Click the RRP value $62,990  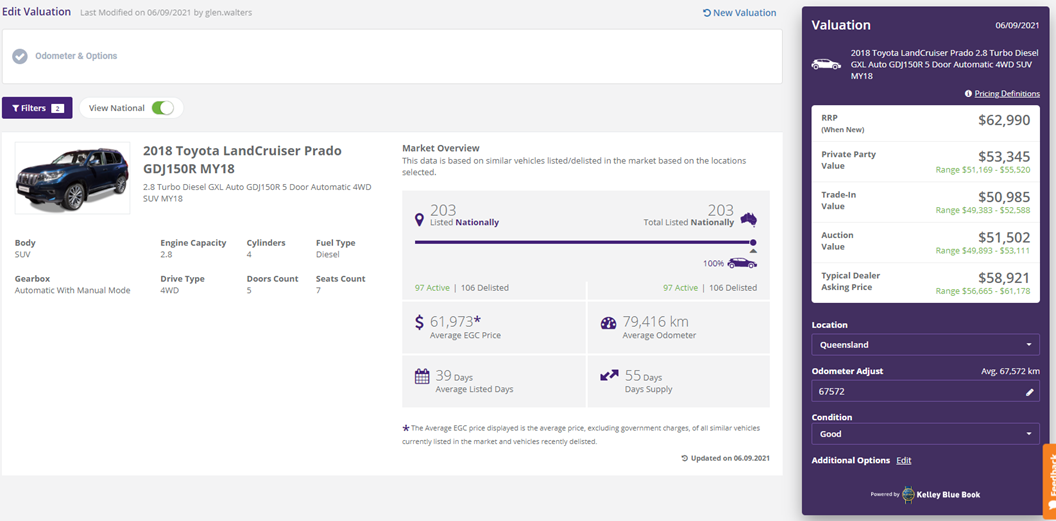[x=1004, y=120]
